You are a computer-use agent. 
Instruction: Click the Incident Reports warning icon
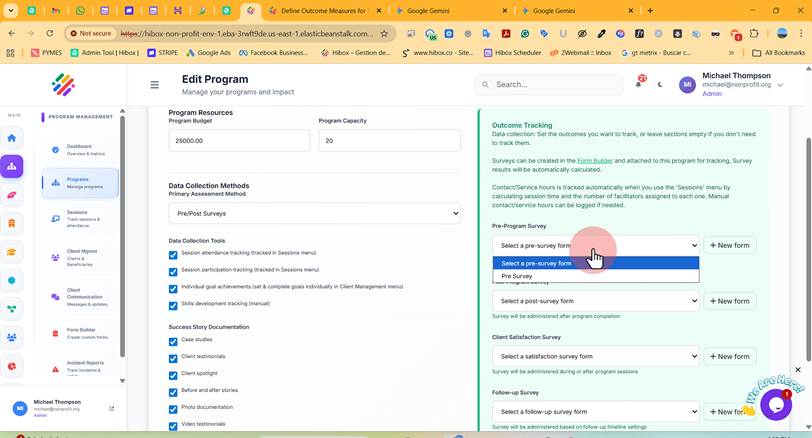(x=55, y=369)
